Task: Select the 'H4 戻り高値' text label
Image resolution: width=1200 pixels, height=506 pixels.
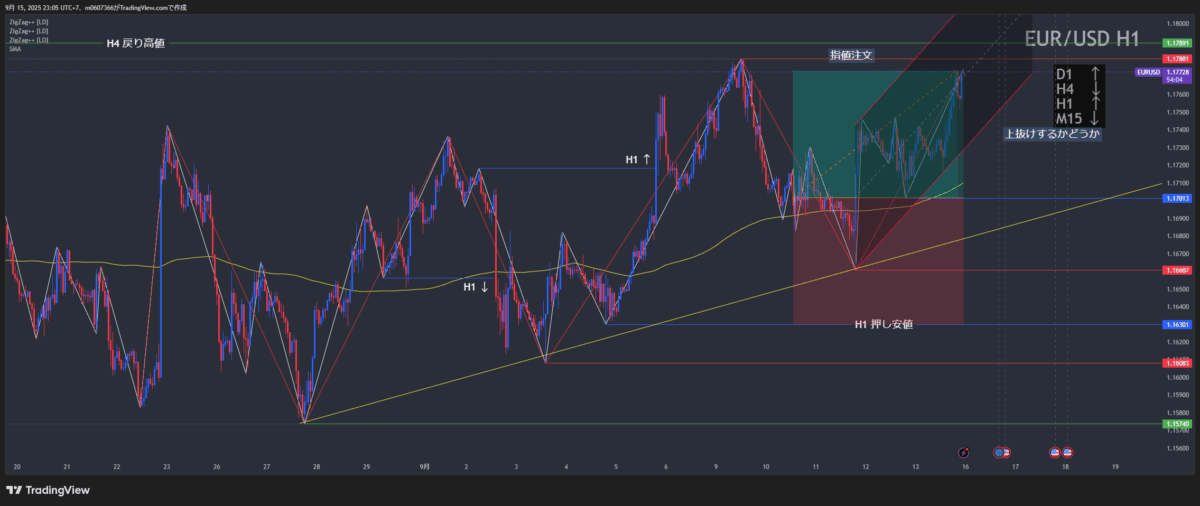Action: [135, 43]
